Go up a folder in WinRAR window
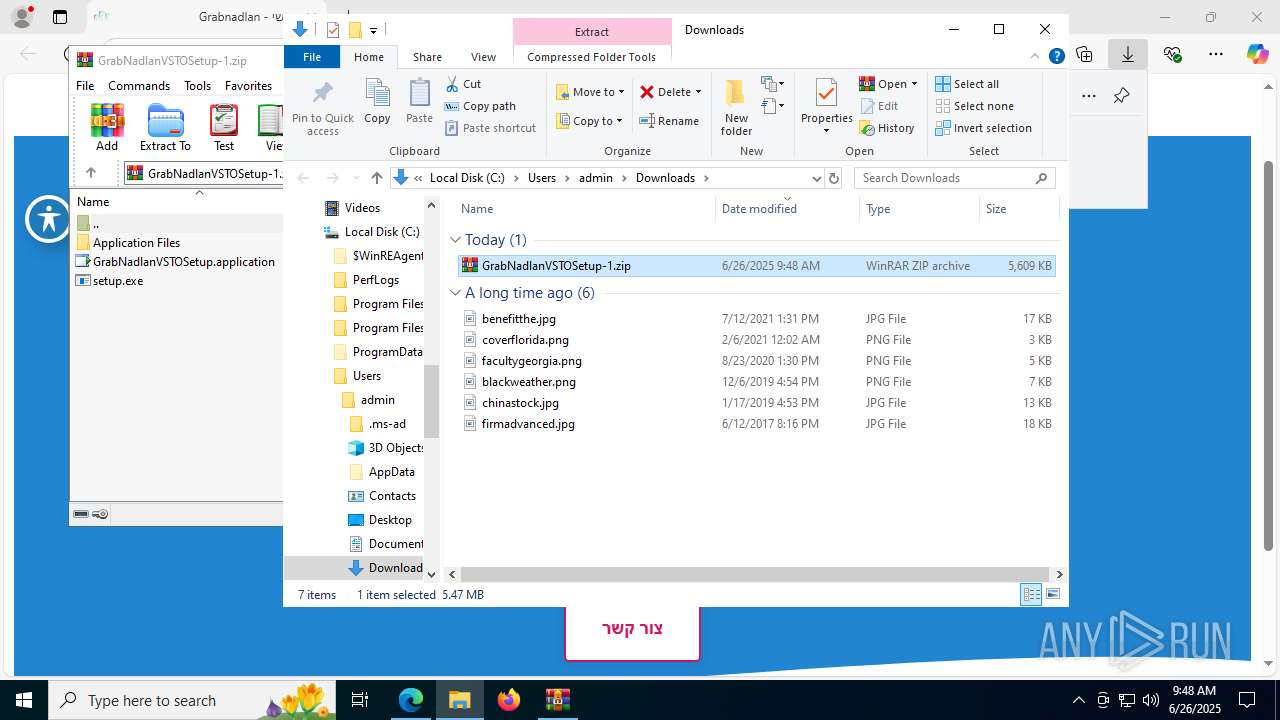This screenshot has width=1280, height=720. 91,173
